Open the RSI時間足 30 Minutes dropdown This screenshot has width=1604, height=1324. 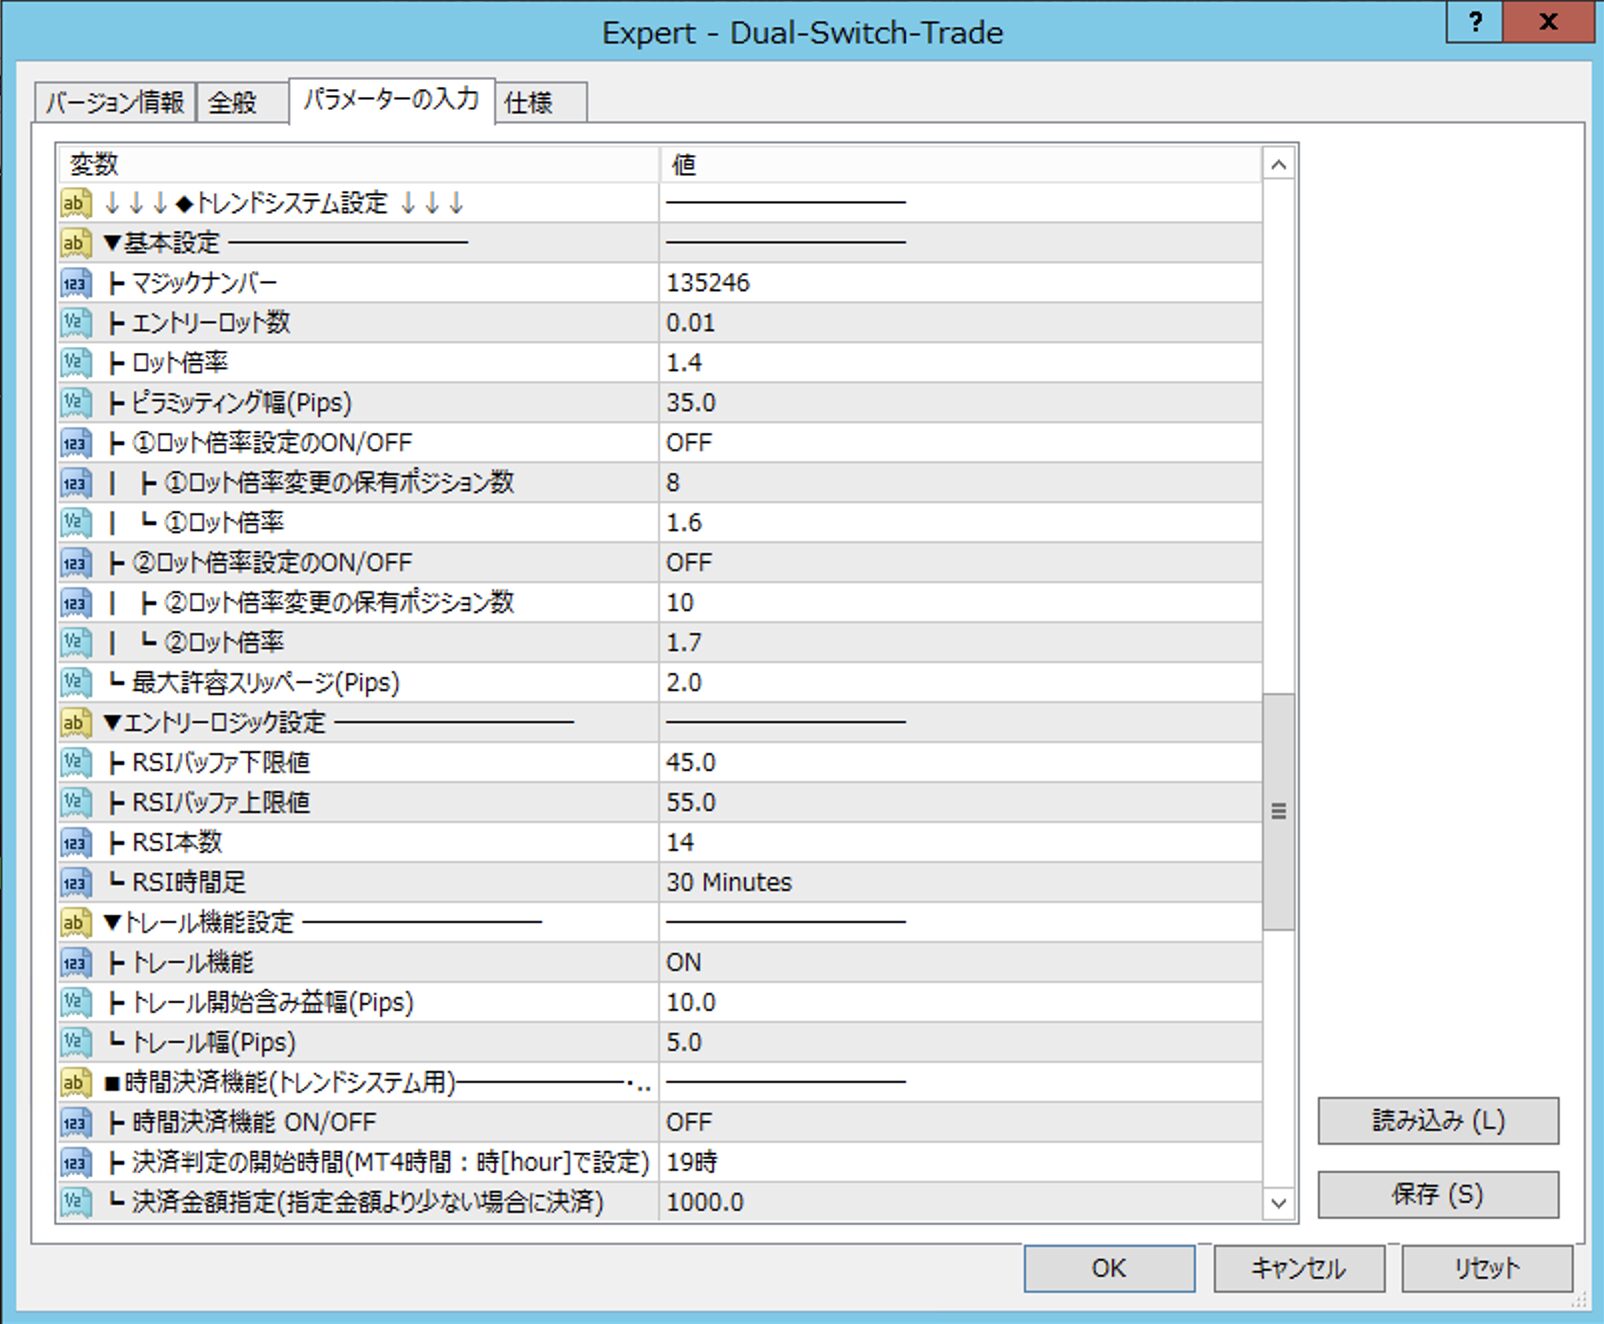click(x=958, y=883)
